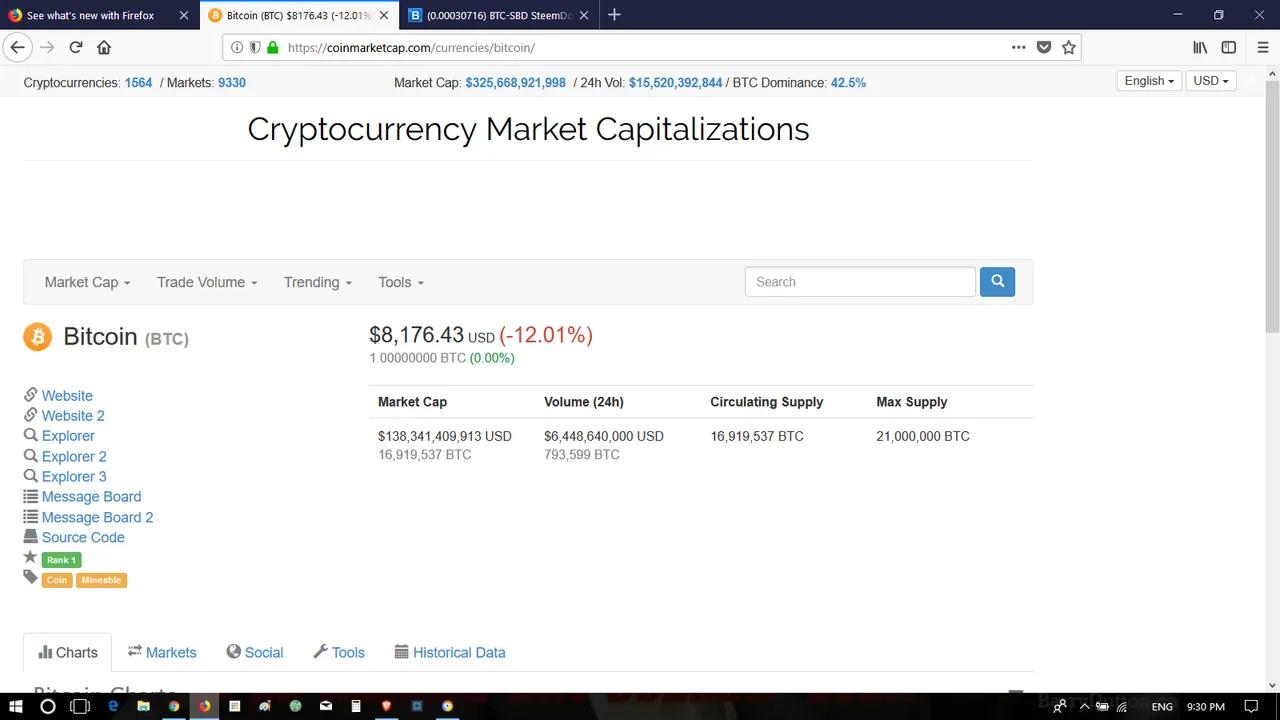Expand the Tools dropdown in navbar

[x=401, y=282]
